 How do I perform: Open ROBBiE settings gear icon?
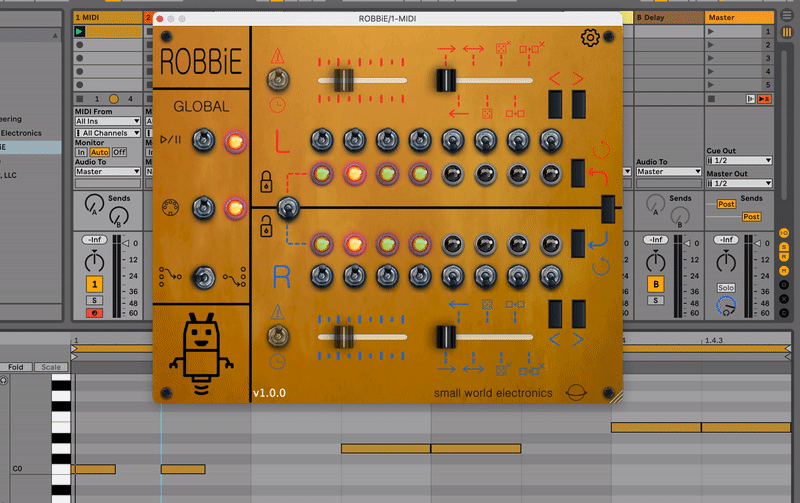[x=590, y=37]
